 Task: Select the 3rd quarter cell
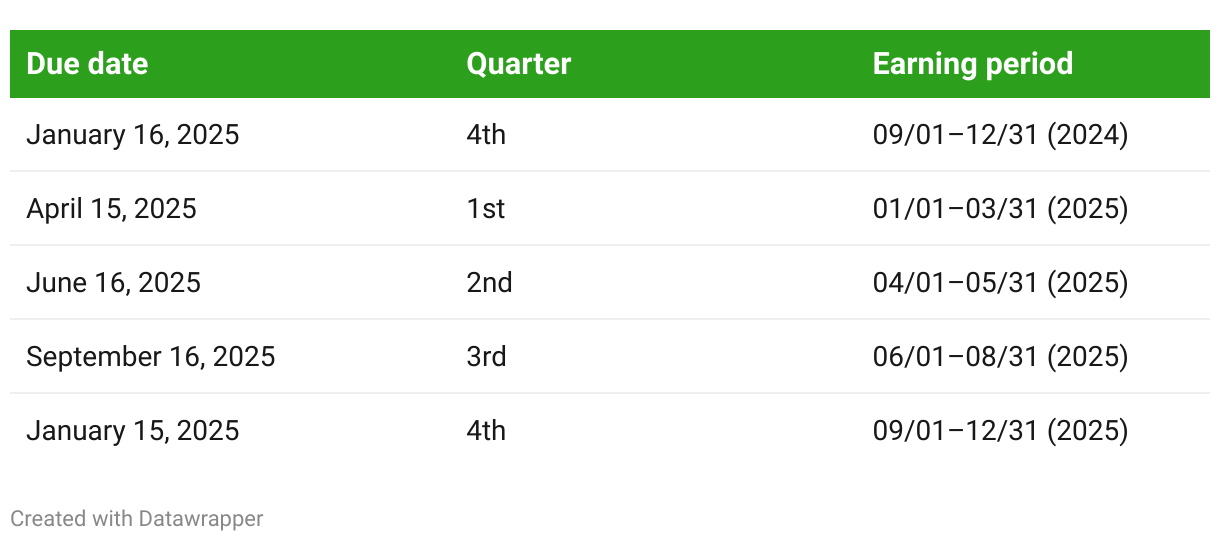point(486,357)
